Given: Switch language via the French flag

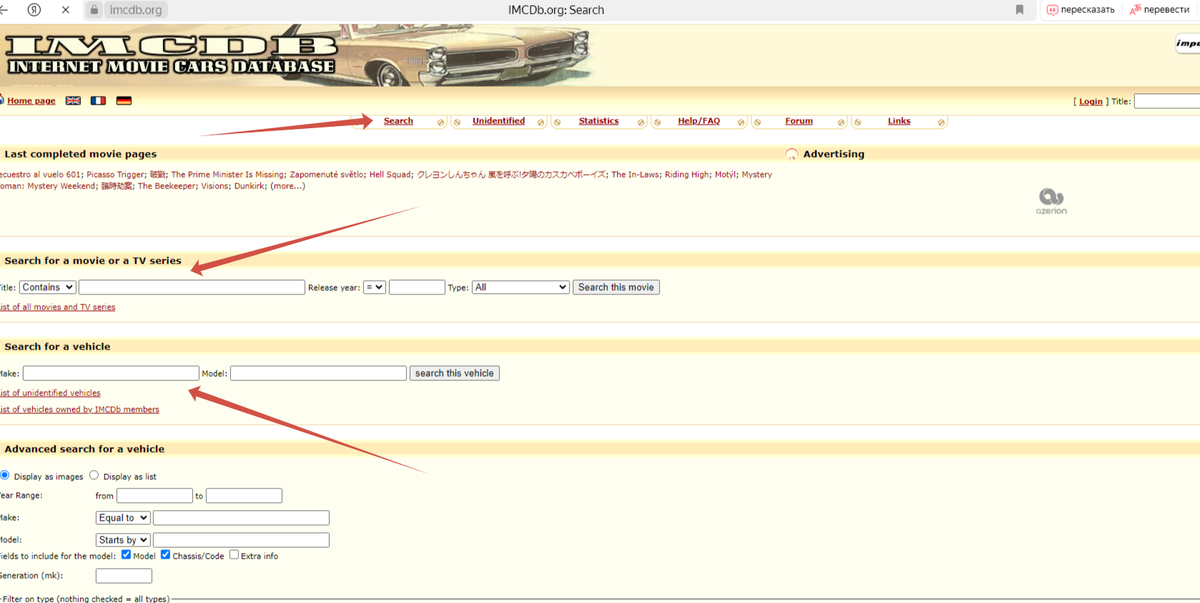Looking at the screenshot, I should 98,101.
